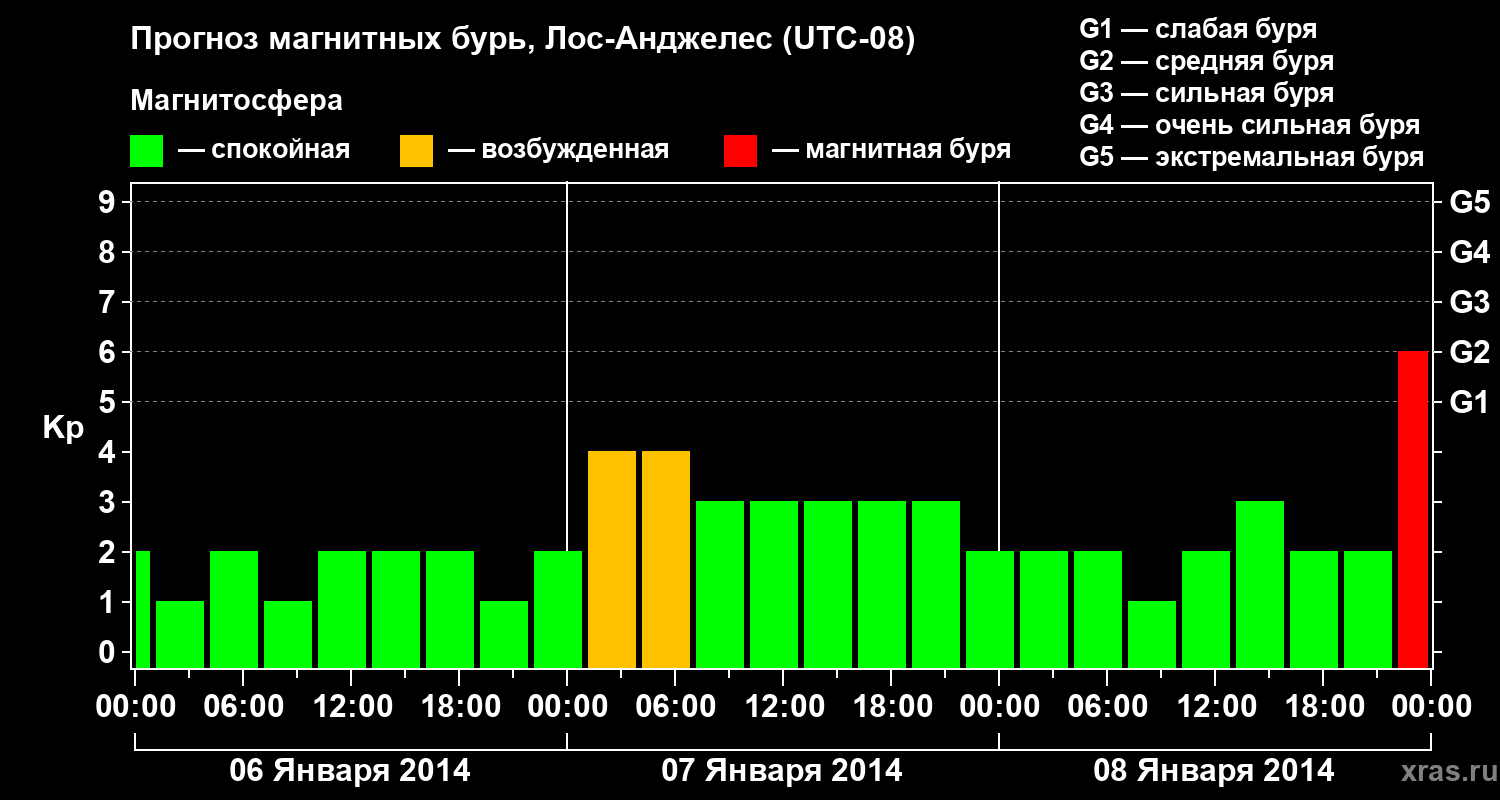Select the second orange Kp 4 bar
1500x800 pixels.
[x=666, y=559]
